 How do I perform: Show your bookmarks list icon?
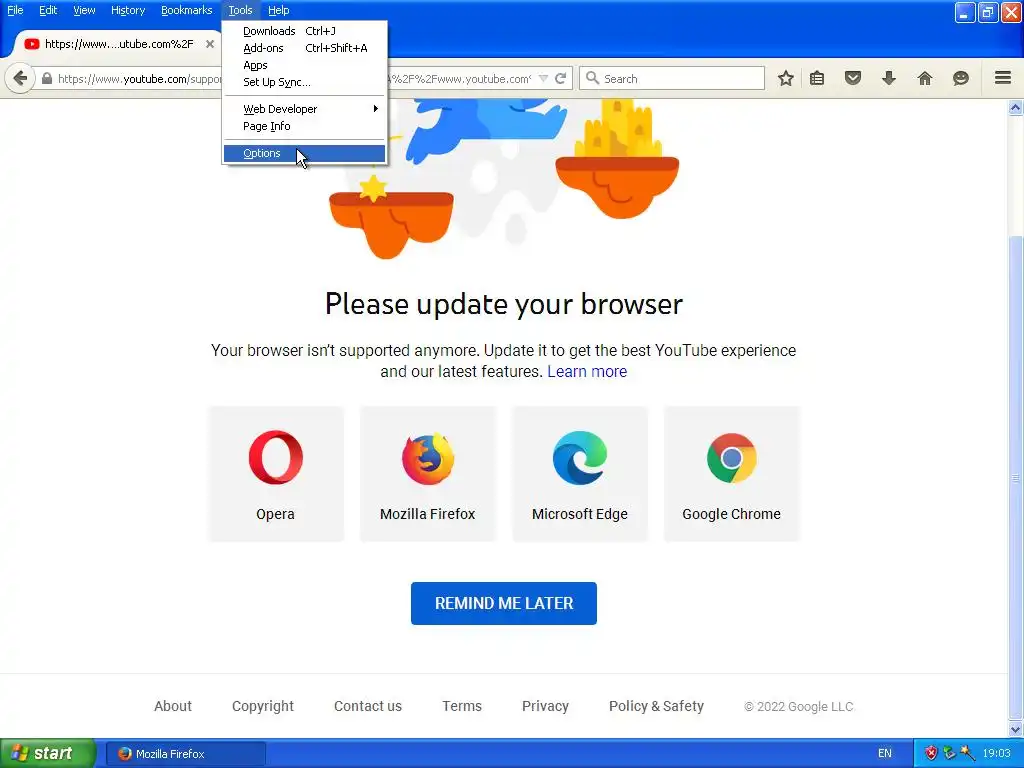point(817,78)
